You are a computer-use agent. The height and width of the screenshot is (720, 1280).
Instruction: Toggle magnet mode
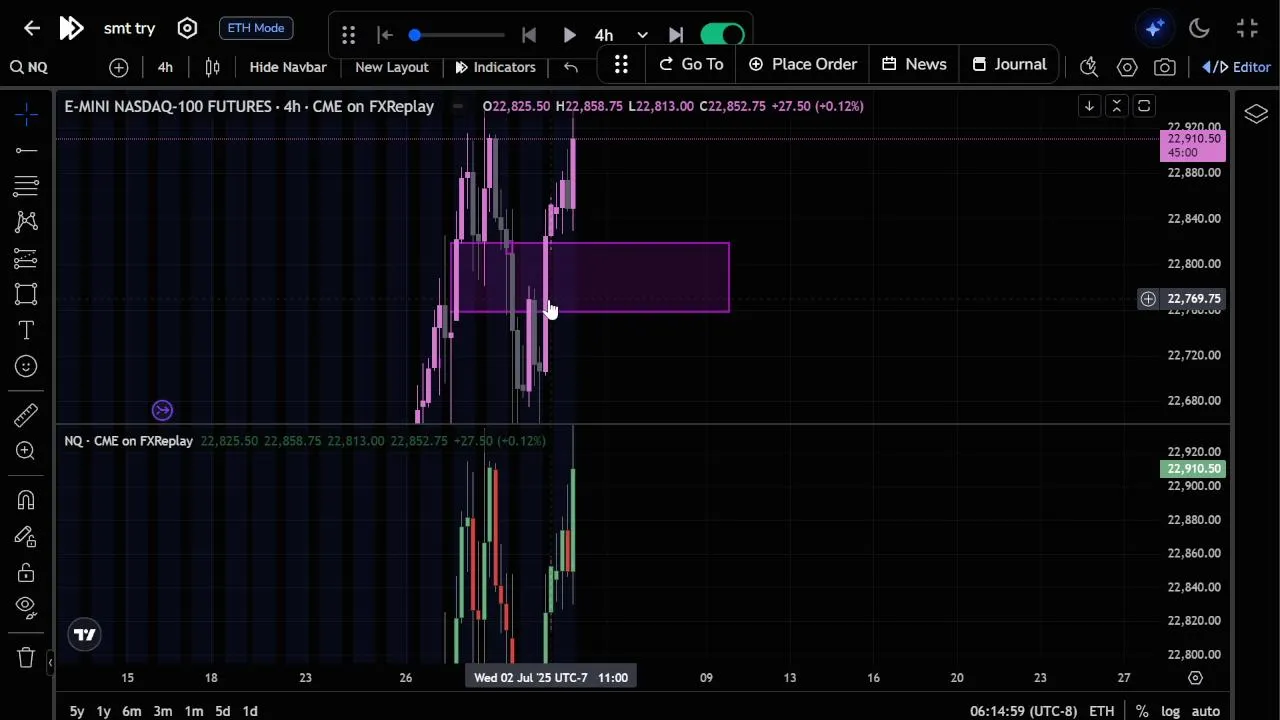point(27,499)
